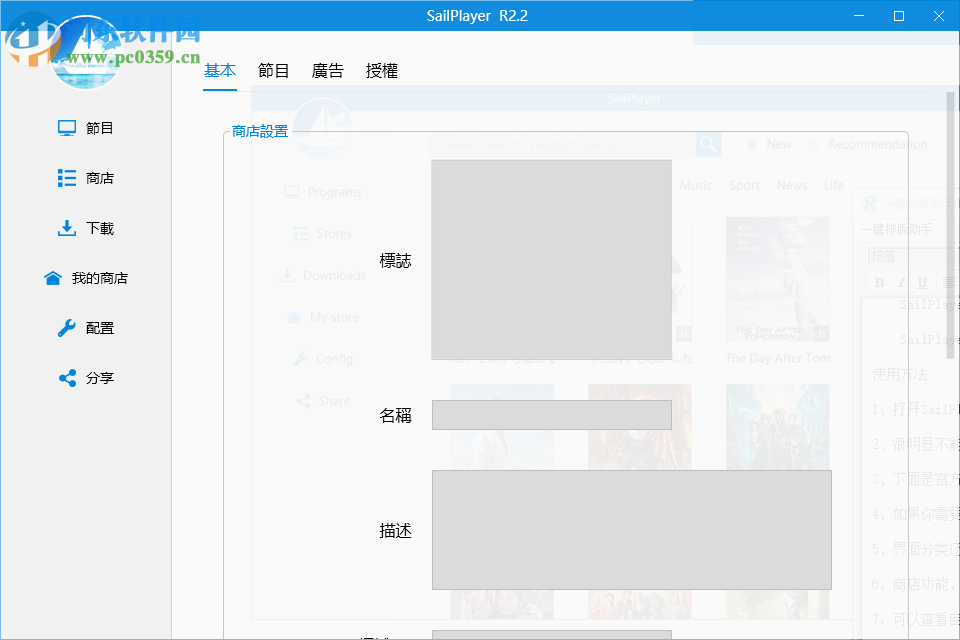Viewport: 960px width, 640px height.
Task: Click the search magnifier in store preview
Action: click(x=708, y=145)
